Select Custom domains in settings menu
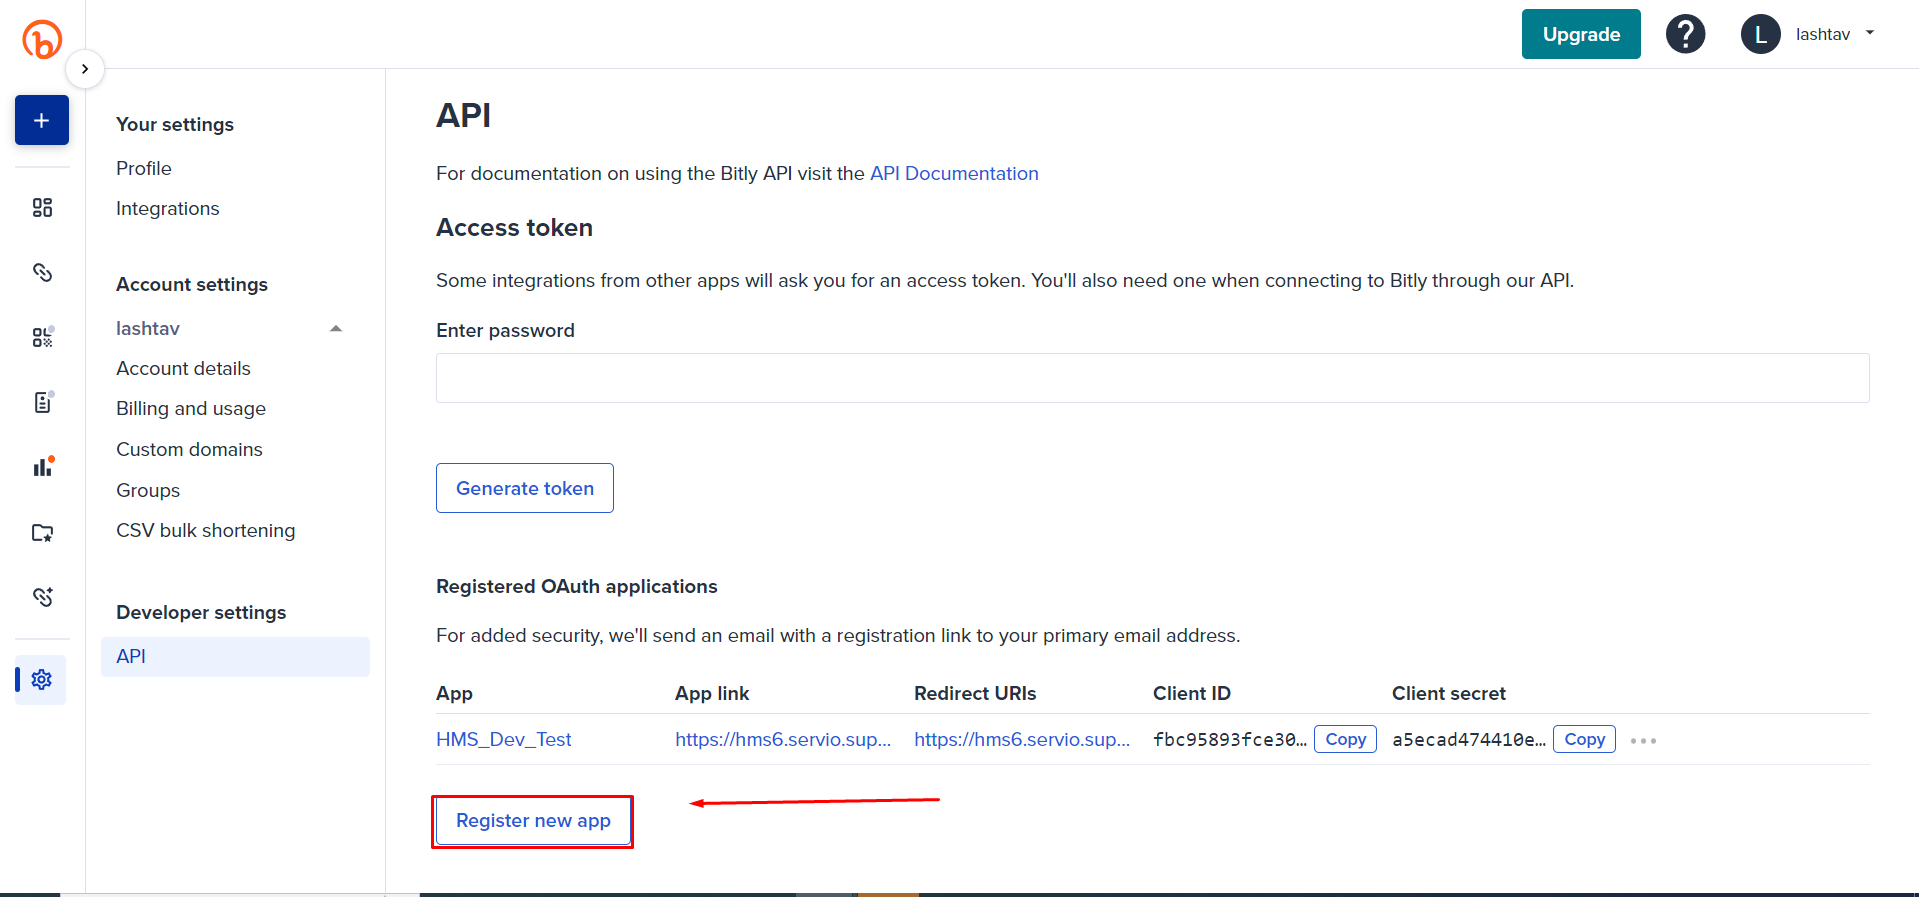 pos(189,449)
